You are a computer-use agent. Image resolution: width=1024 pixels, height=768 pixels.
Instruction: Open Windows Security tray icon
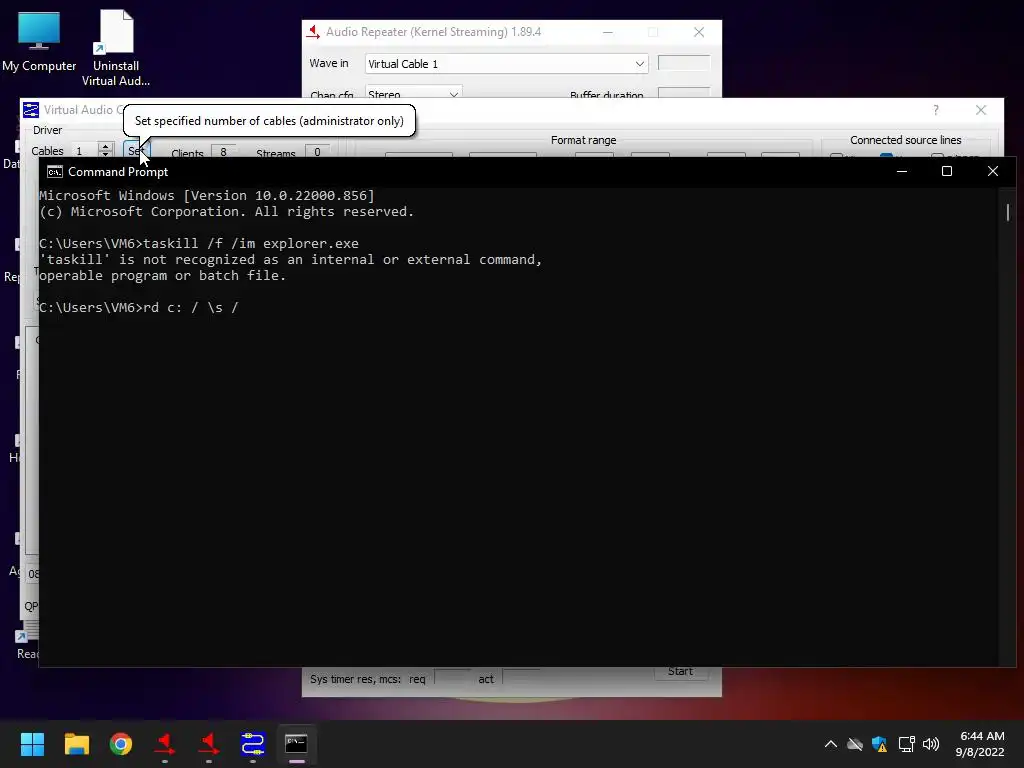[880, 744]
